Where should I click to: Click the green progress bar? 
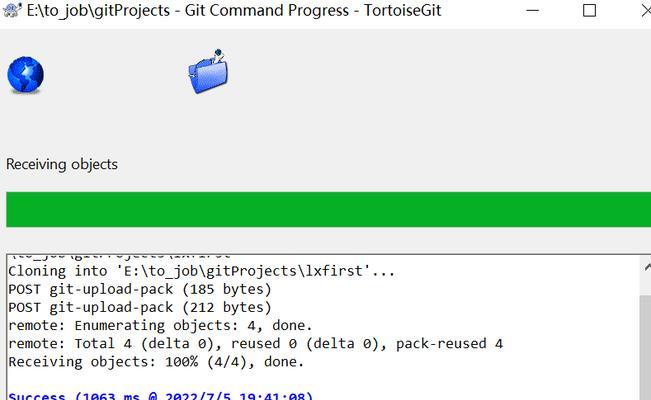click(x=328, y=209)
